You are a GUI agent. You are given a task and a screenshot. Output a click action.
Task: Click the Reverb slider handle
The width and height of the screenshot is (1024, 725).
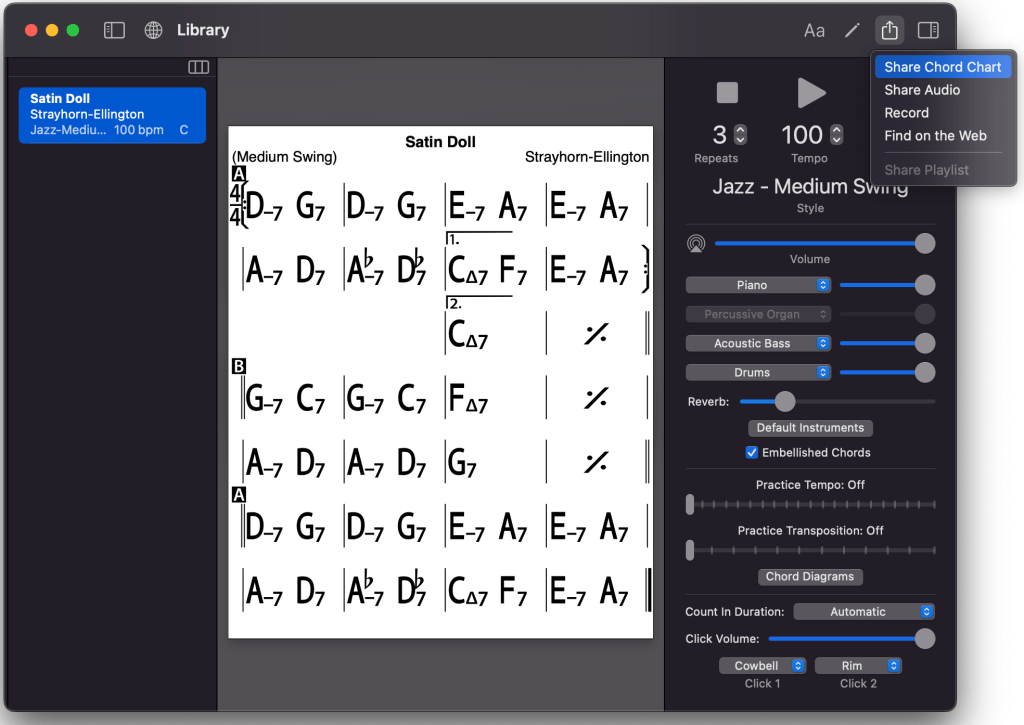point(785,401)
